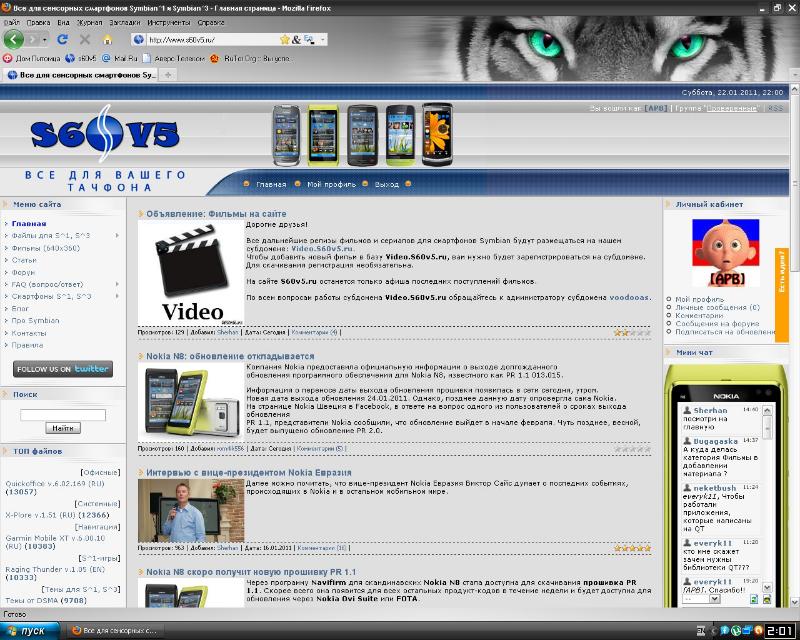
Task: Open the Файл menu
Action: pos(11,22)
